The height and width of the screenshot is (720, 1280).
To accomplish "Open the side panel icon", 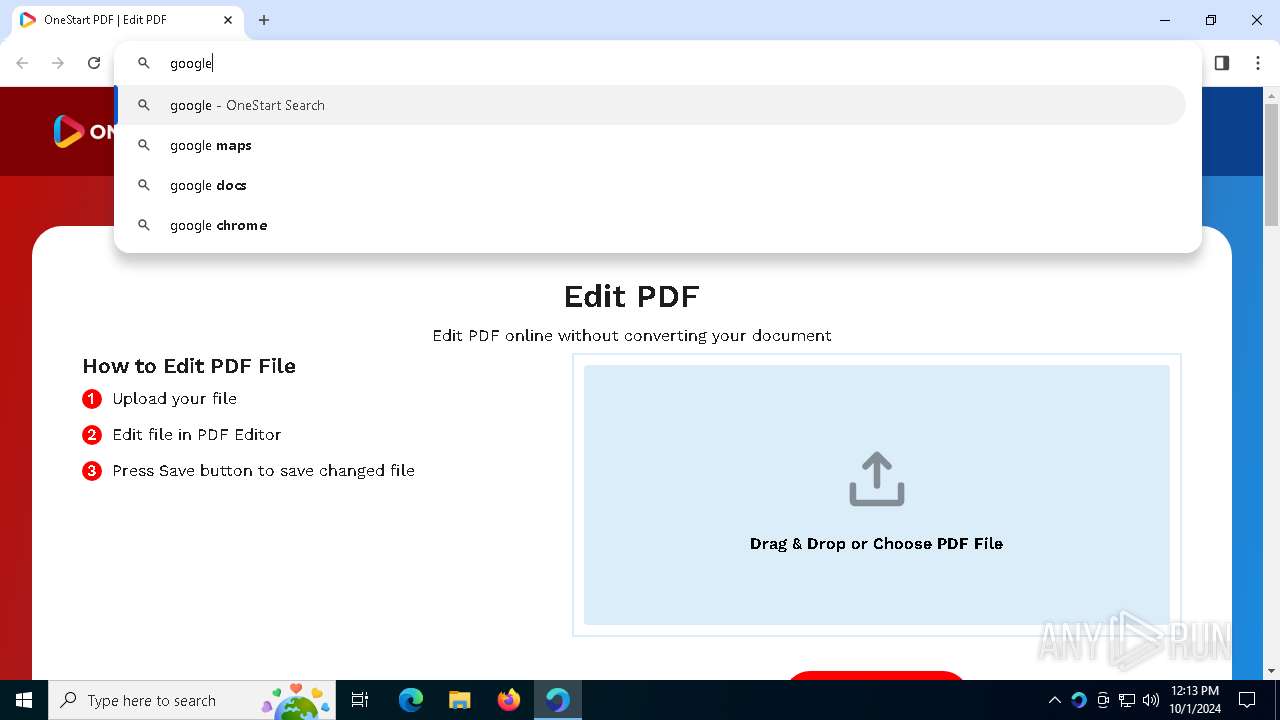I will (1222, 63).
